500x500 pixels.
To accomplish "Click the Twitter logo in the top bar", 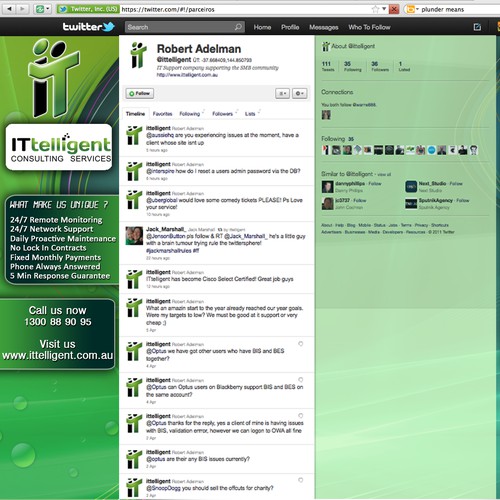I will point(89,27).
